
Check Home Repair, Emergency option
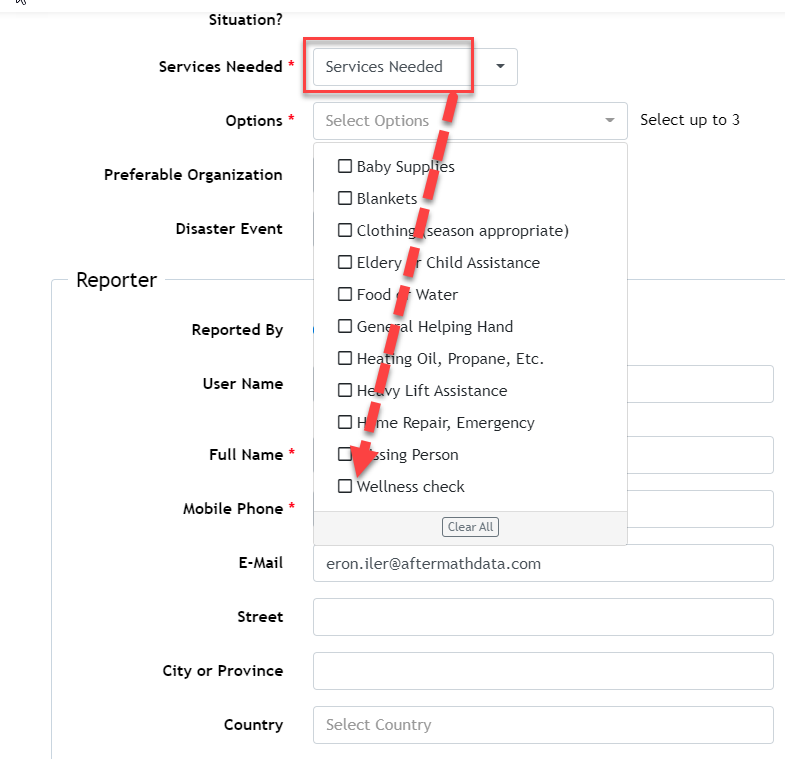coord(345,422)
